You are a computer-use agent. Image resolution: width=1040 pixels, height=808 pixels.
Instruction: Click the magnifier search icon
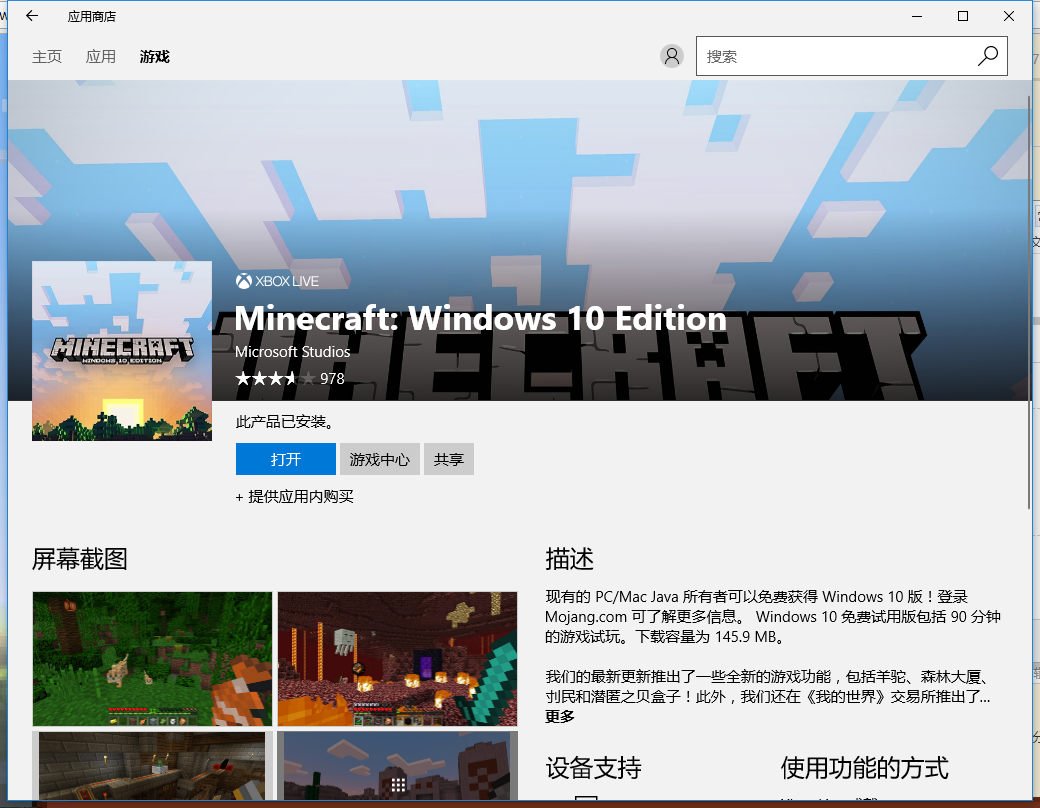click(x=988, y=56)
